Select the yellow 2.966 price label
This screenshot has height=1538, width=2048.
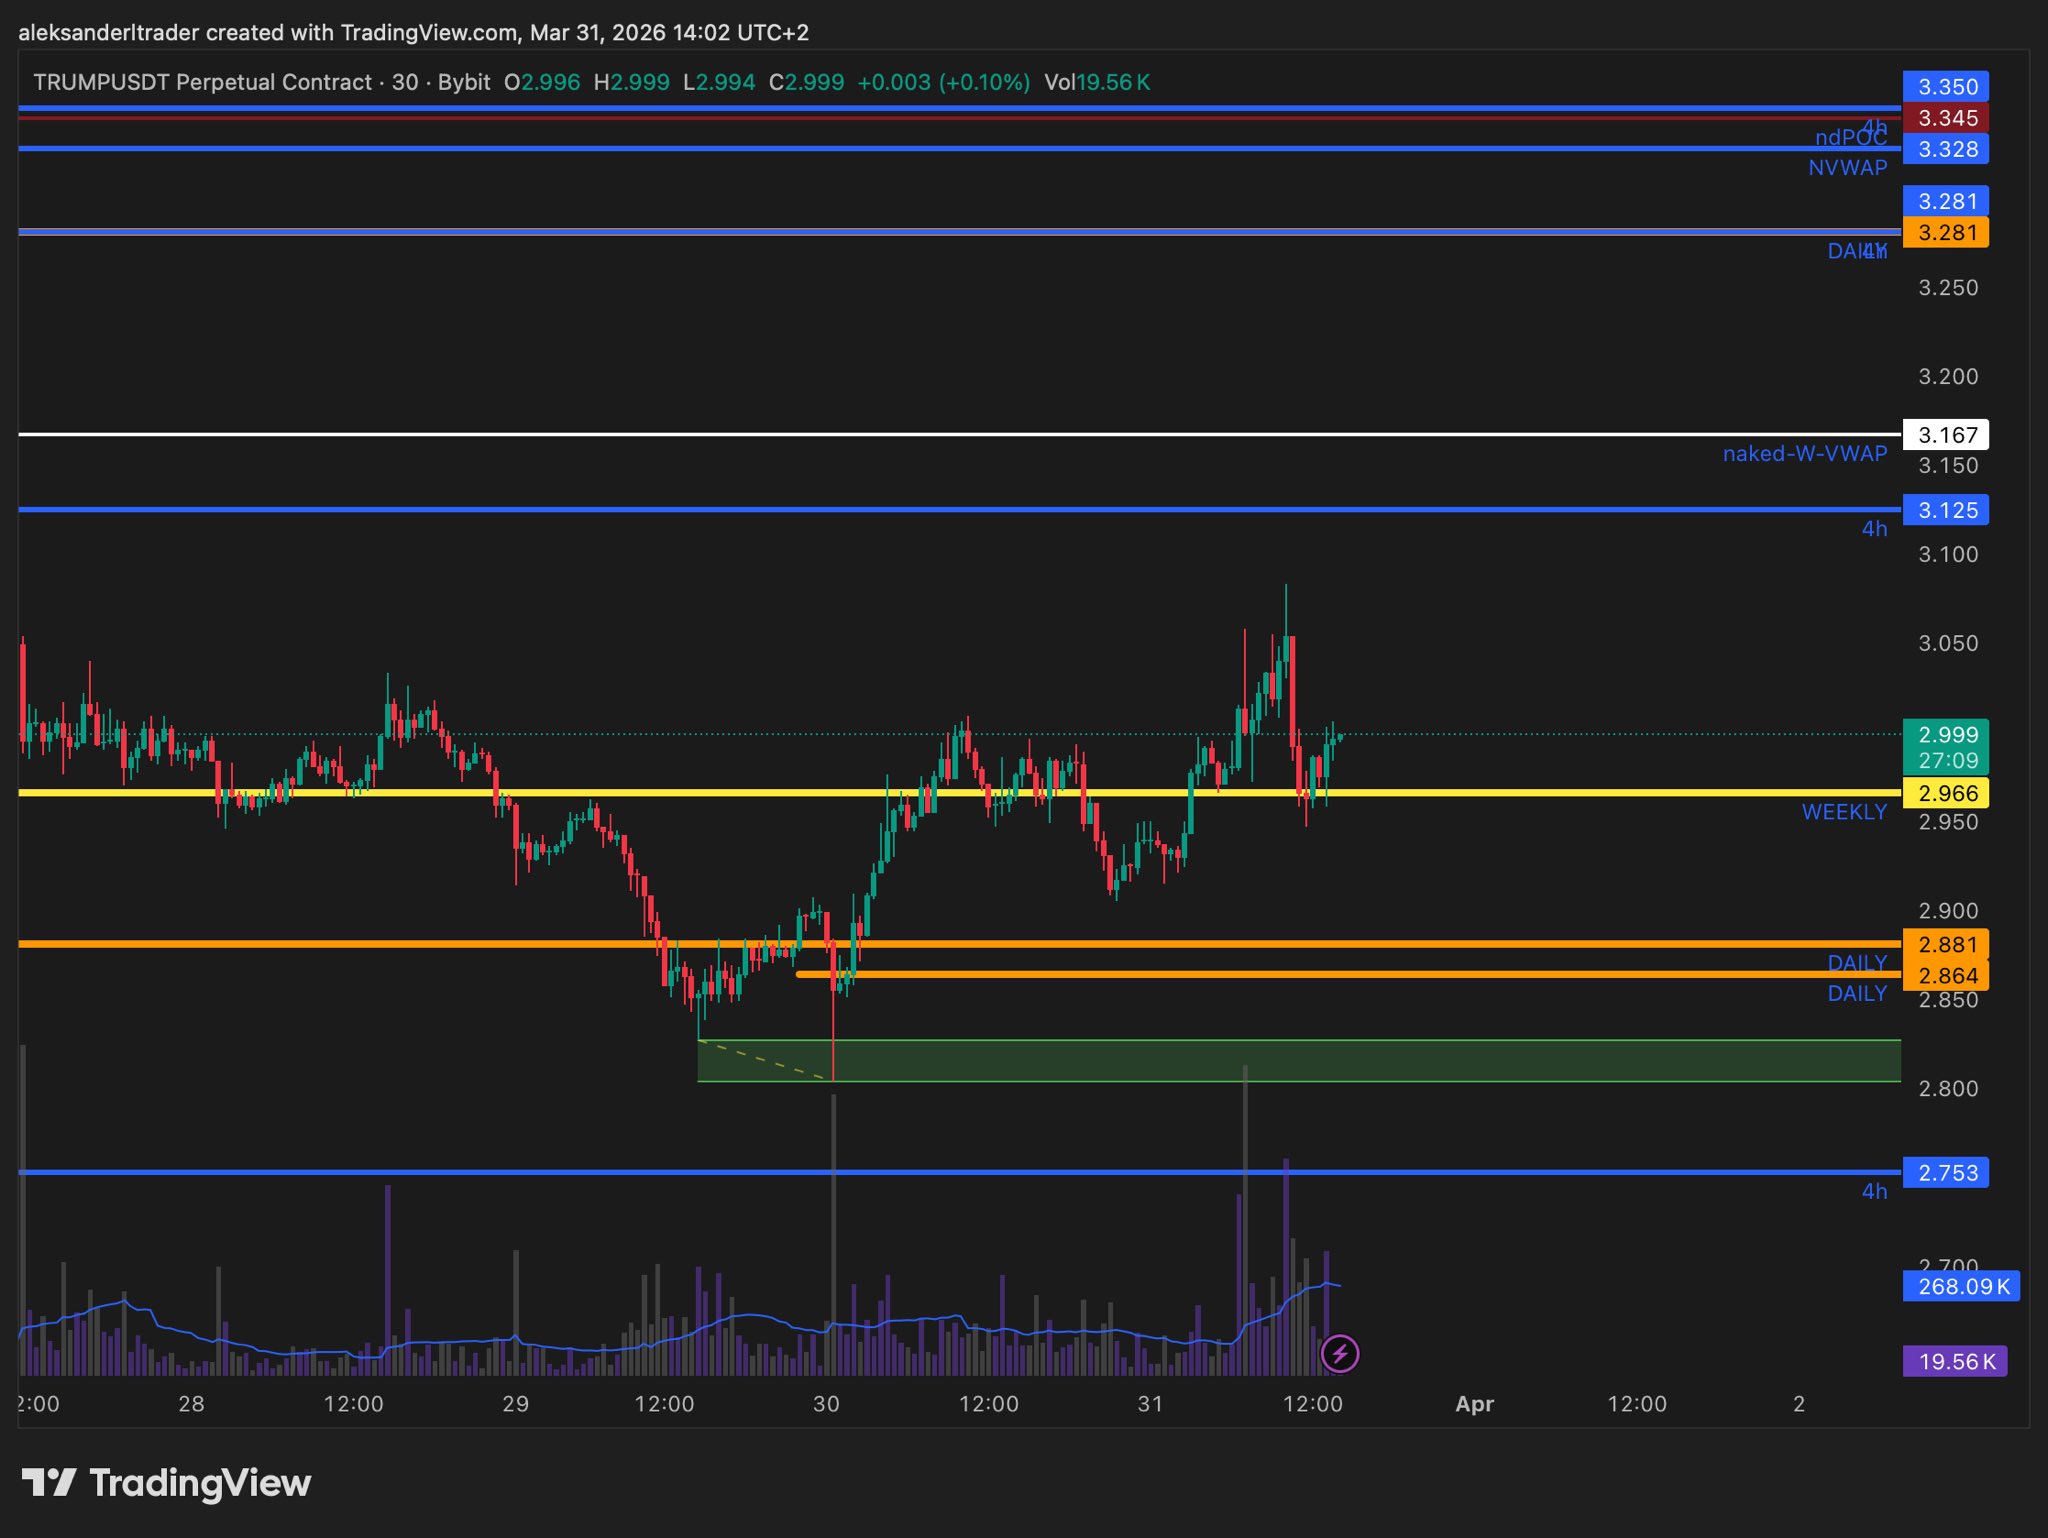click(x=1945, y=793)
